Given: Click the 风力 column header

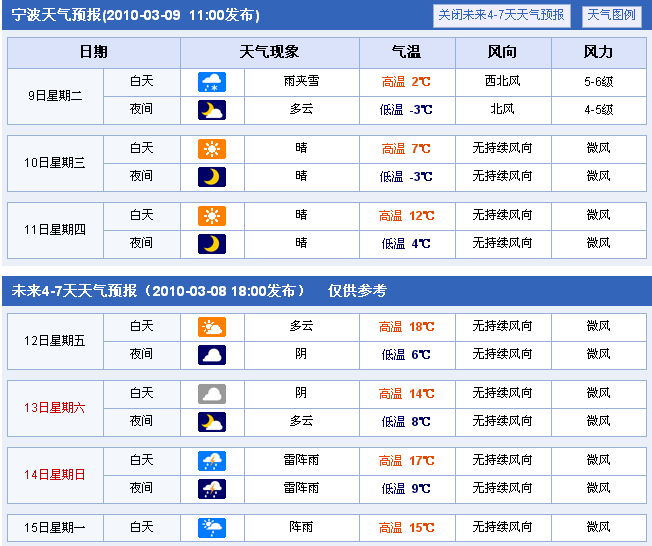Looking at the screenshot, I should [x=599, y=52].
